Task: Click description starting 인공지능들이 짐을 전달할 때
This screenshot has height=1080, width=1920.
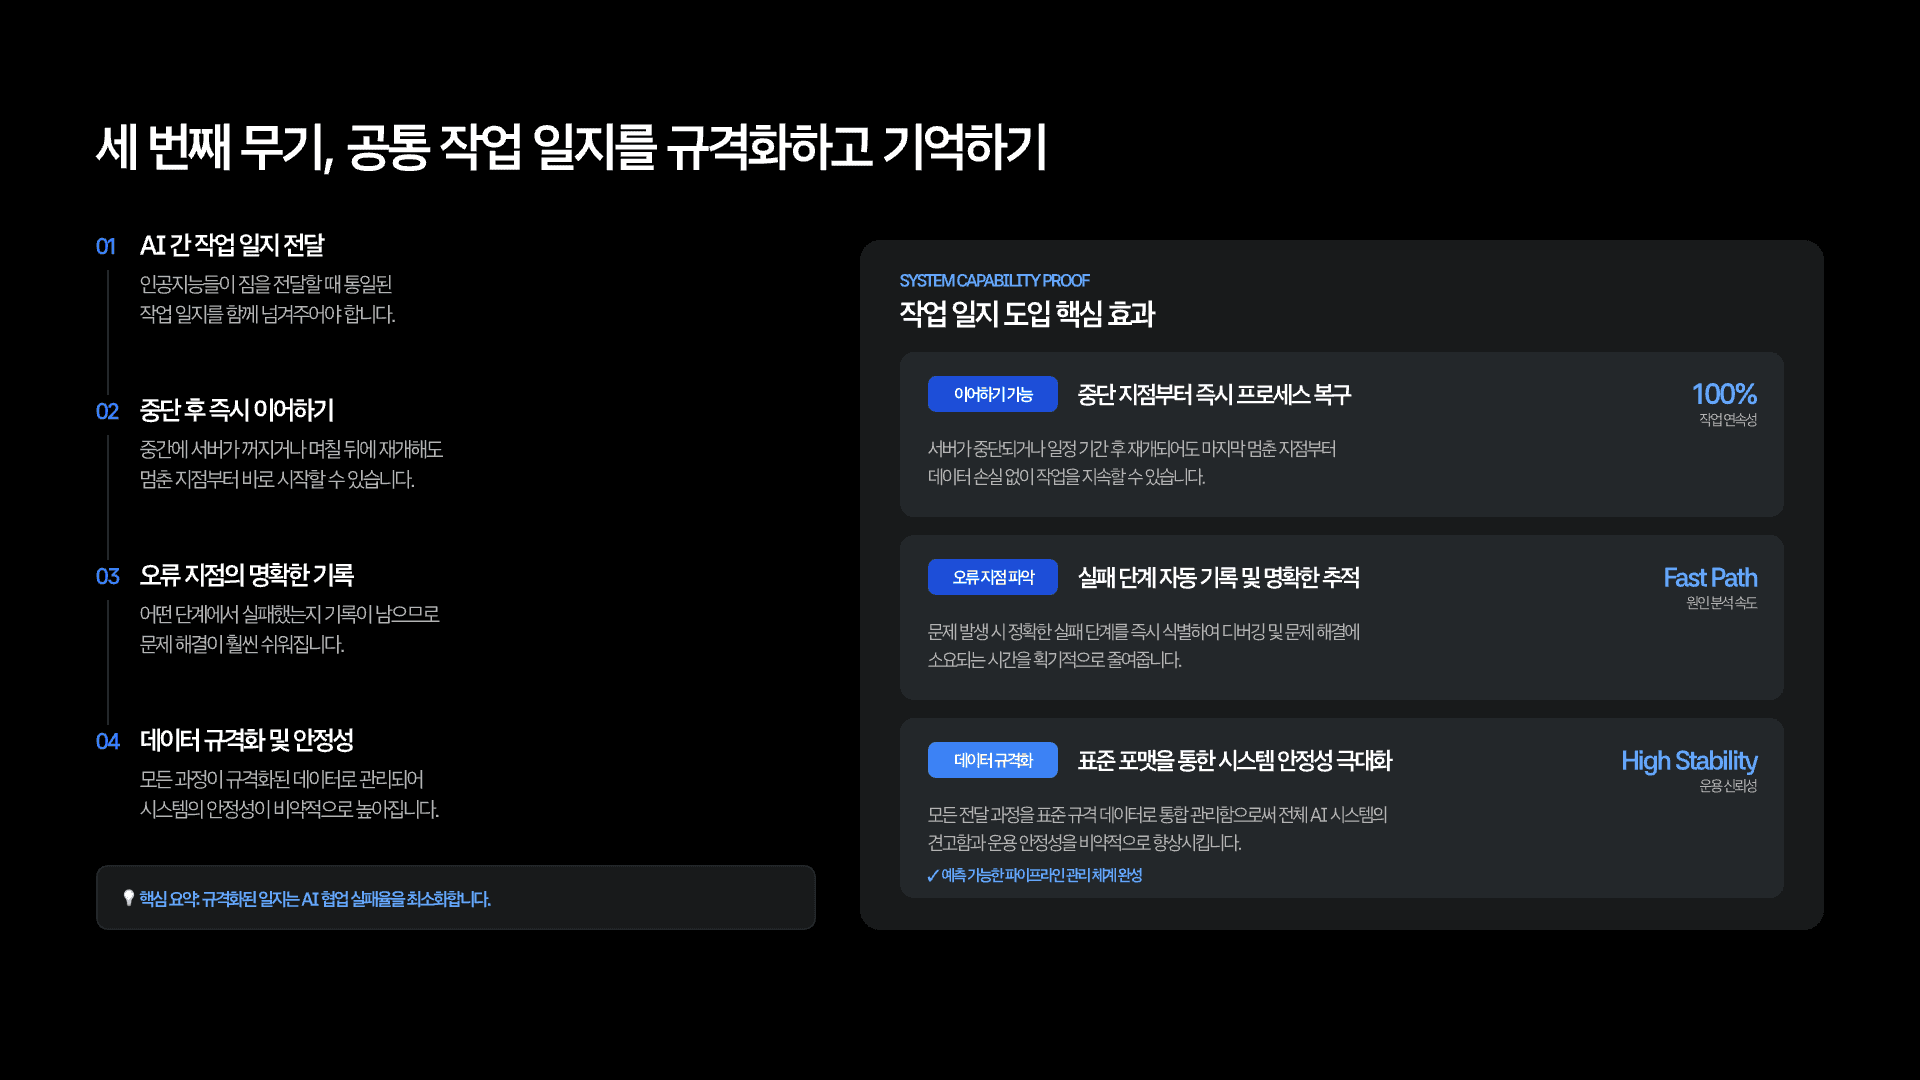Action: 268,299
